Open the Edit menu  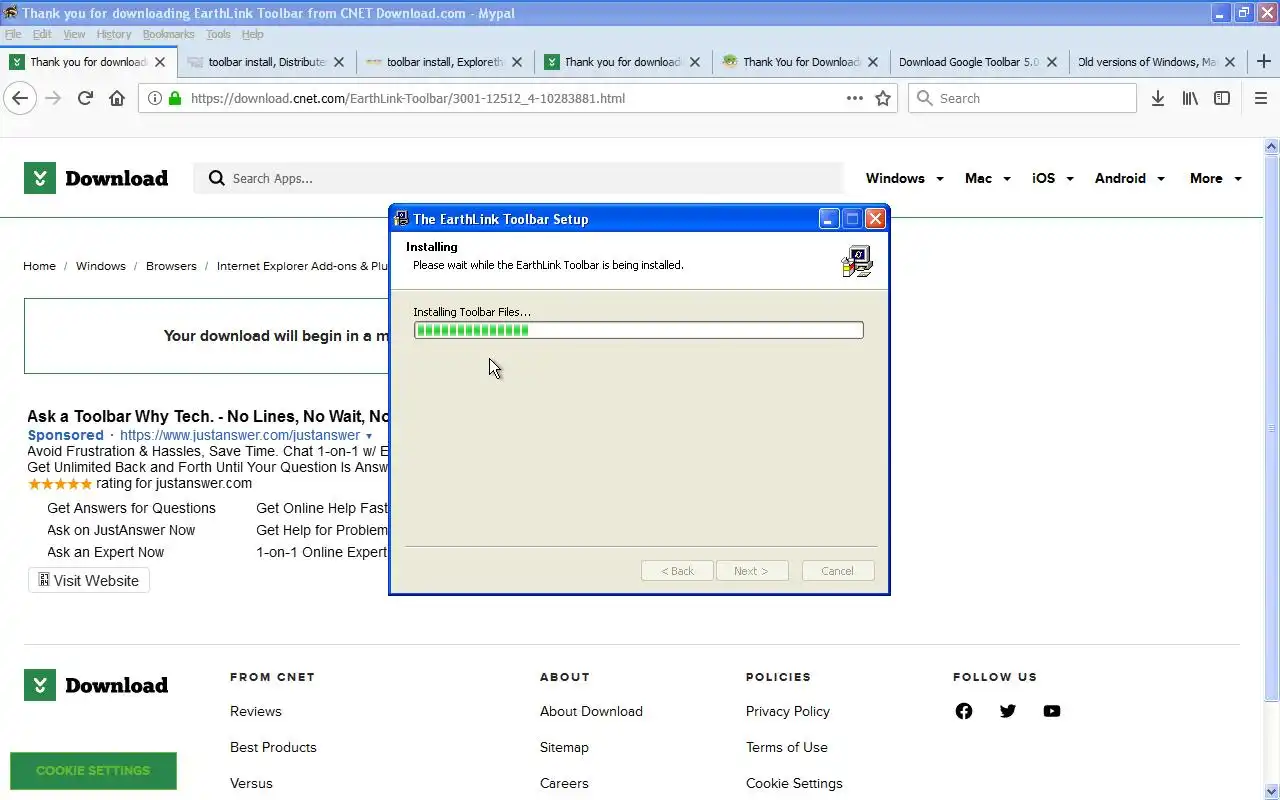click(42, 34)
